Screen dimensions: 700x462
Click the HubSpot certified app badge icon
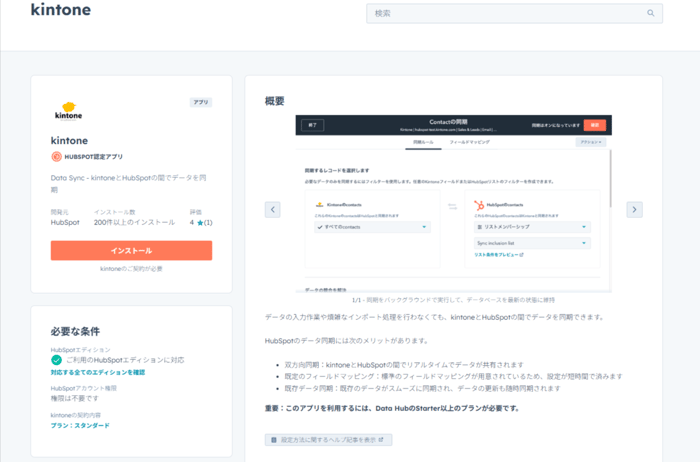pos(56,157)
